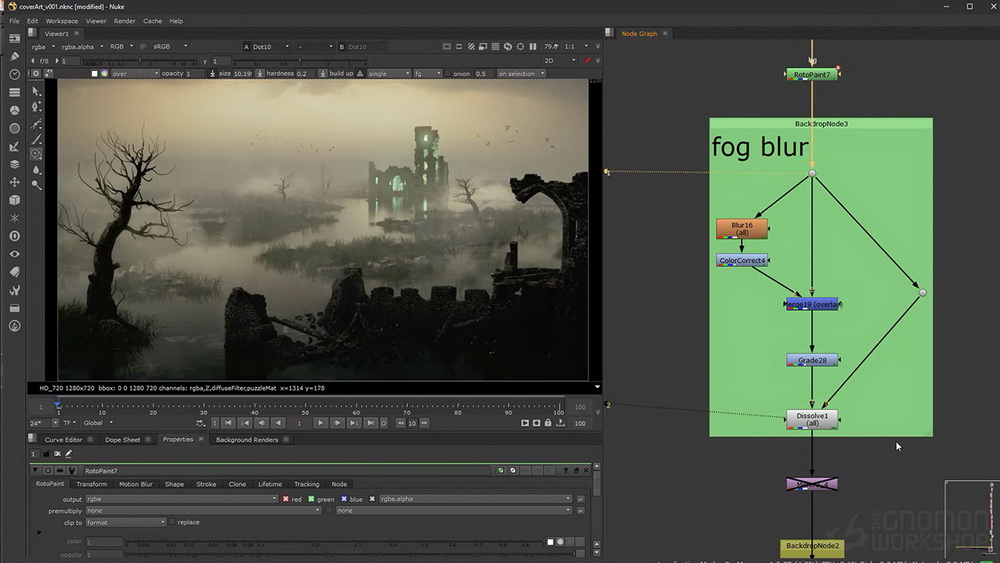
Task: Toggle the red channel checkbox
Action: coord(286,499)
